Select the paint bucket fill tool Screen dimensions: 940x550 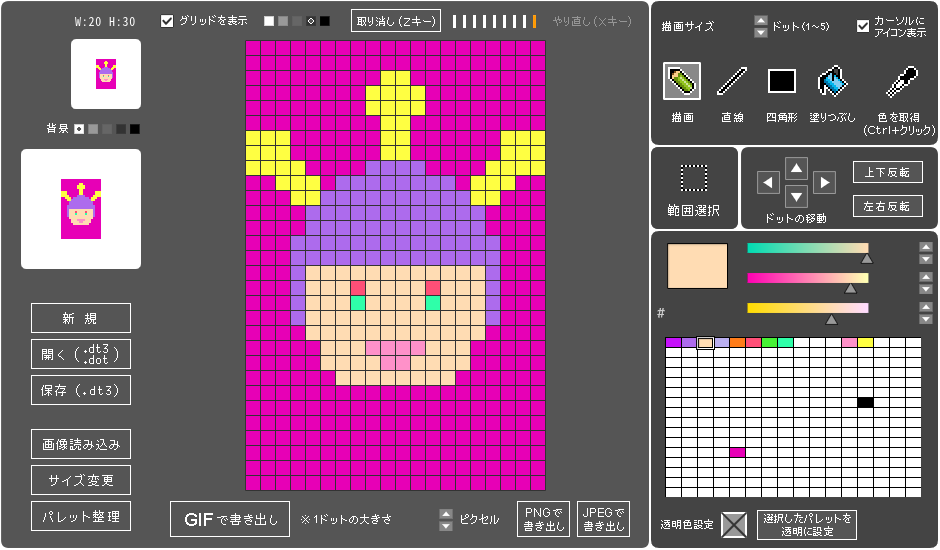pyautogui.click(x=832, y=82)
